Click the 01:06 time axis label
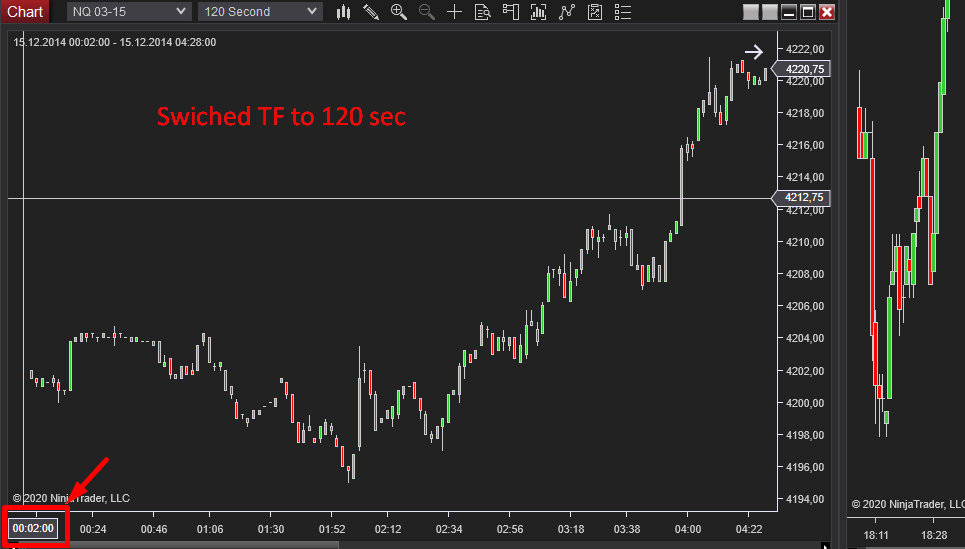This screenshot has height=549, width=965. 210,529
